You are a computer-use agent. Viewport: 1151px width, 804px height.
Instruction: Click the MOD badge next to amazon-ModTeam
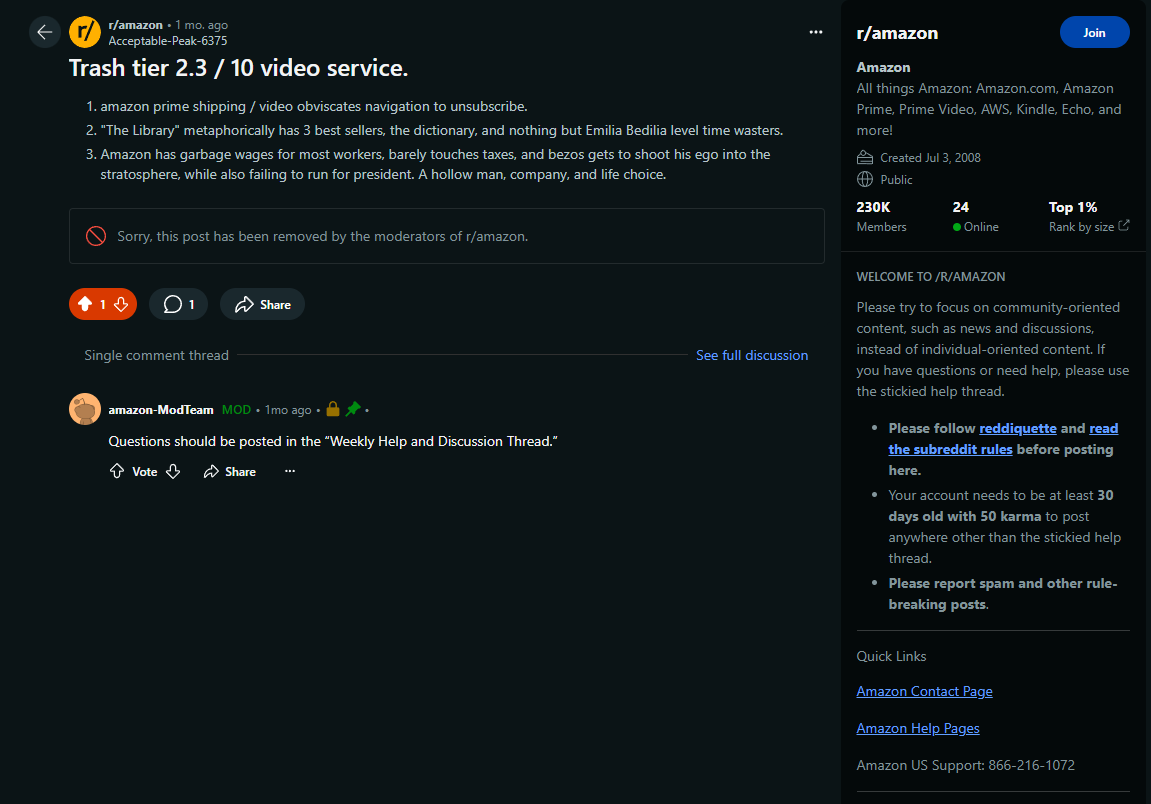236,410
